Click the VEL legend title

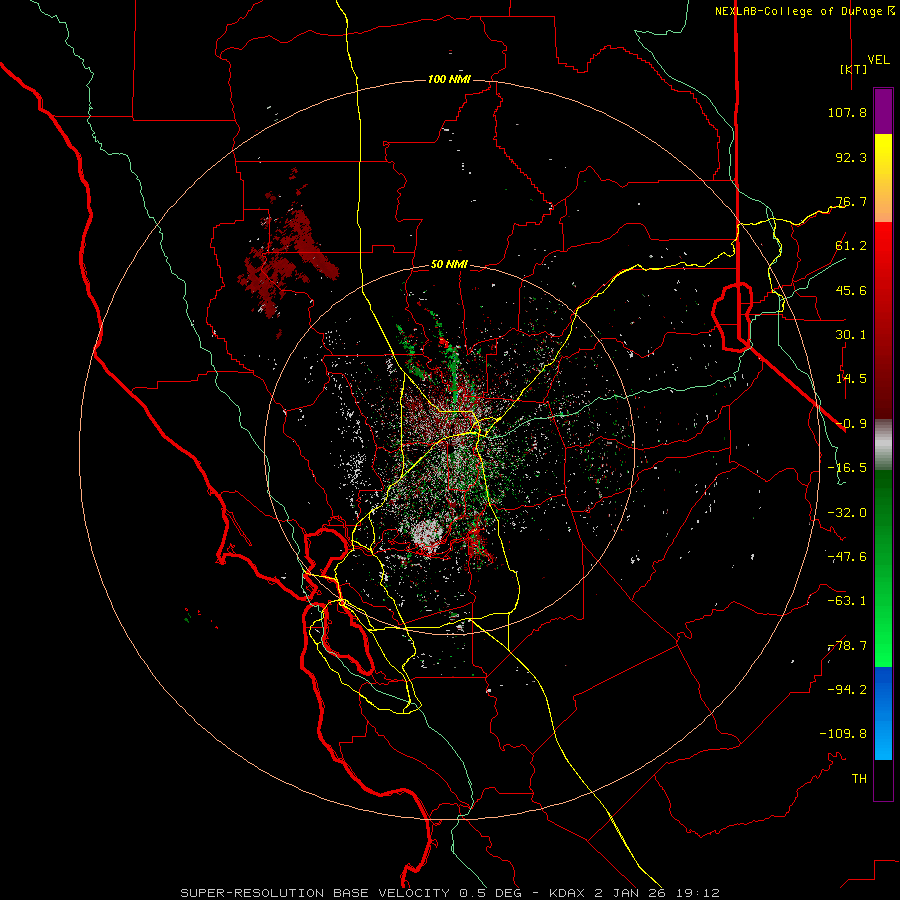point(879,60)
